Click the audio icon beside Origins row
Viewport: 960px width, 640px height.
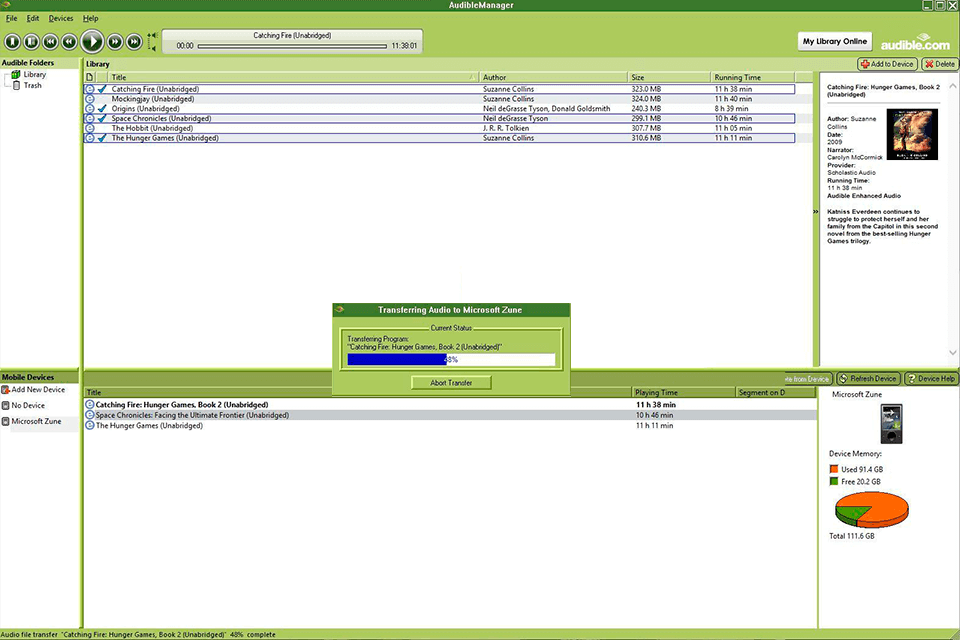click(x=90, y=109)
